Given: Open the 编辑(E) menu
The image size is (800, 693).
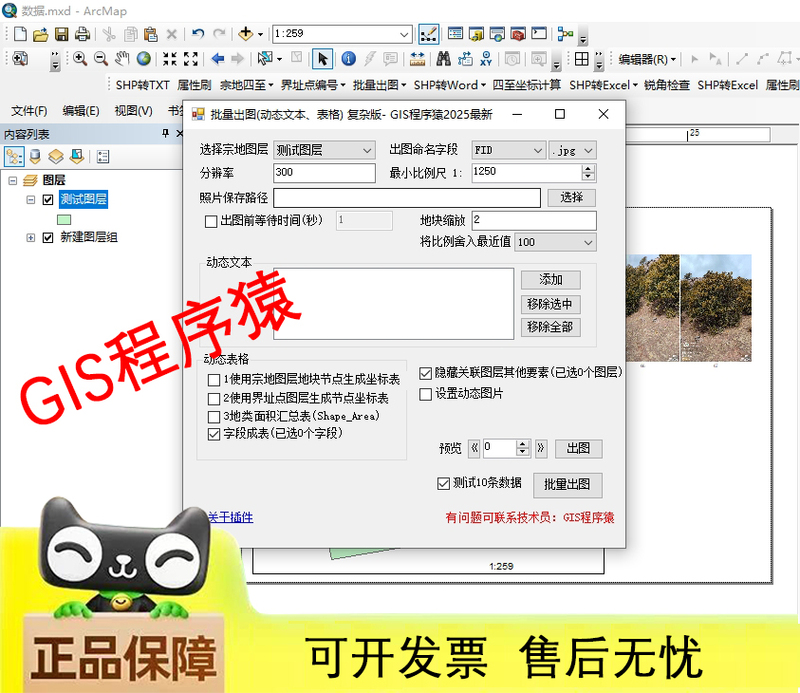Looking at the screenshot, I should 81,111.
